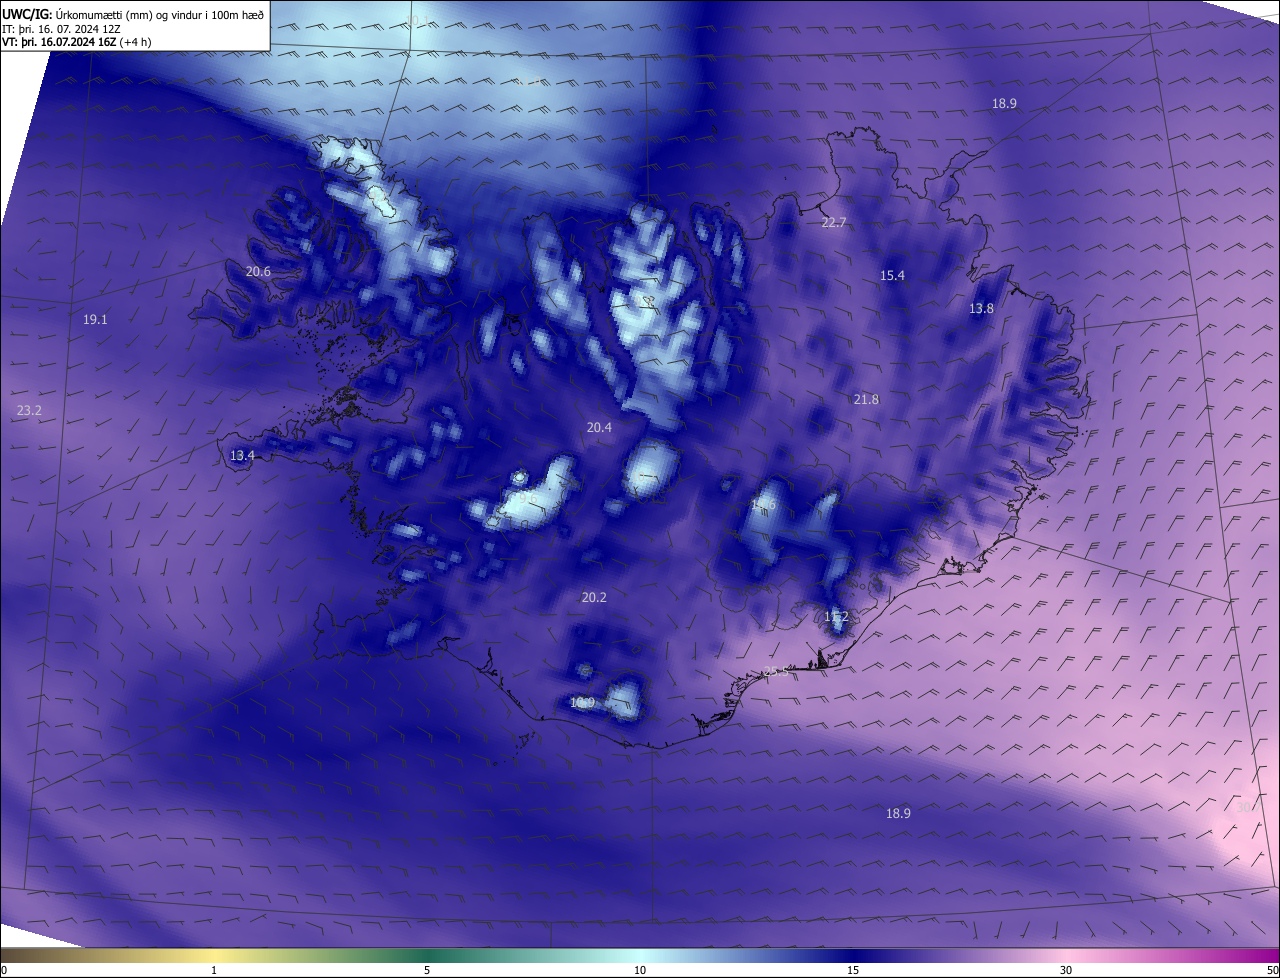Click the 20.6 value label
The width and height of the screenshot is (1280, 978).
258,272
